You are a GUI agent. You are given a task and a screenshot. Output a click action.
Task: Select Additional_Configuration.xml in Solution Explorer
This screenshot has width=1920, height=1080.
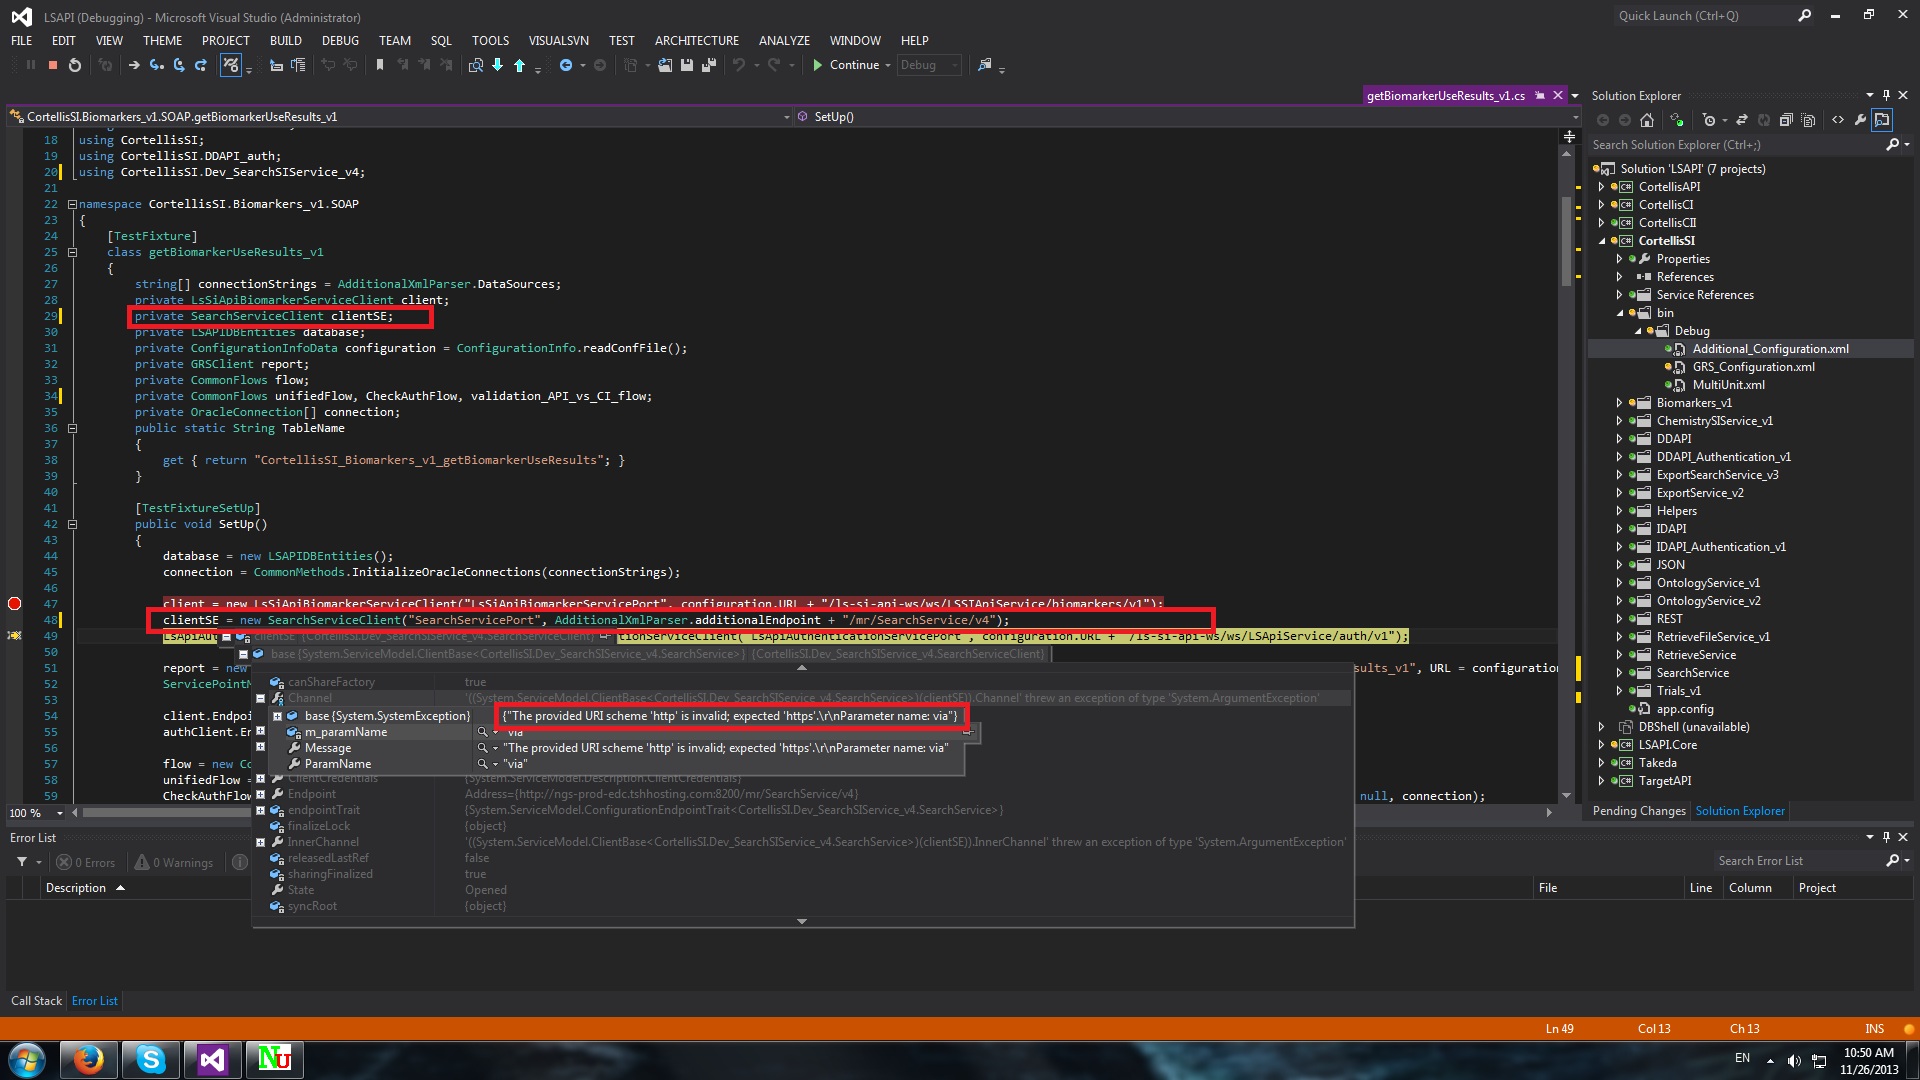pyautogui.click(x=1770, y=349)
